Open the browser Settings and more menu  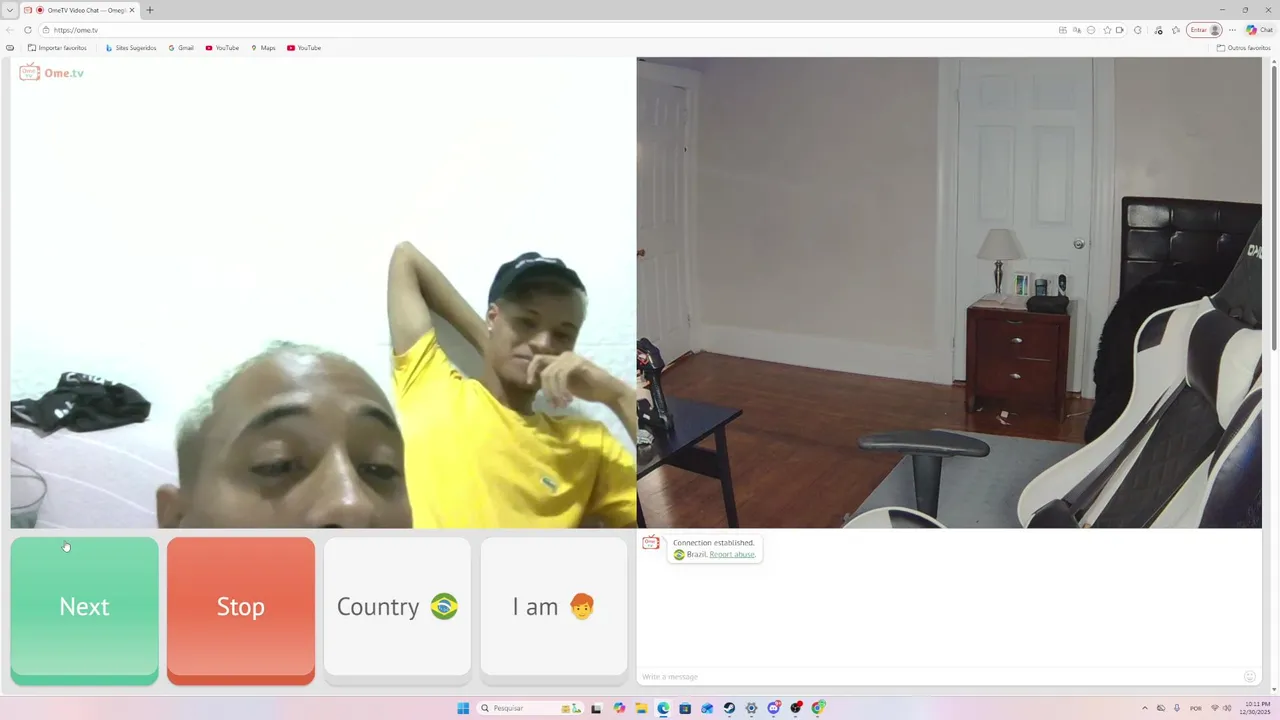[x=1232, y=30]
